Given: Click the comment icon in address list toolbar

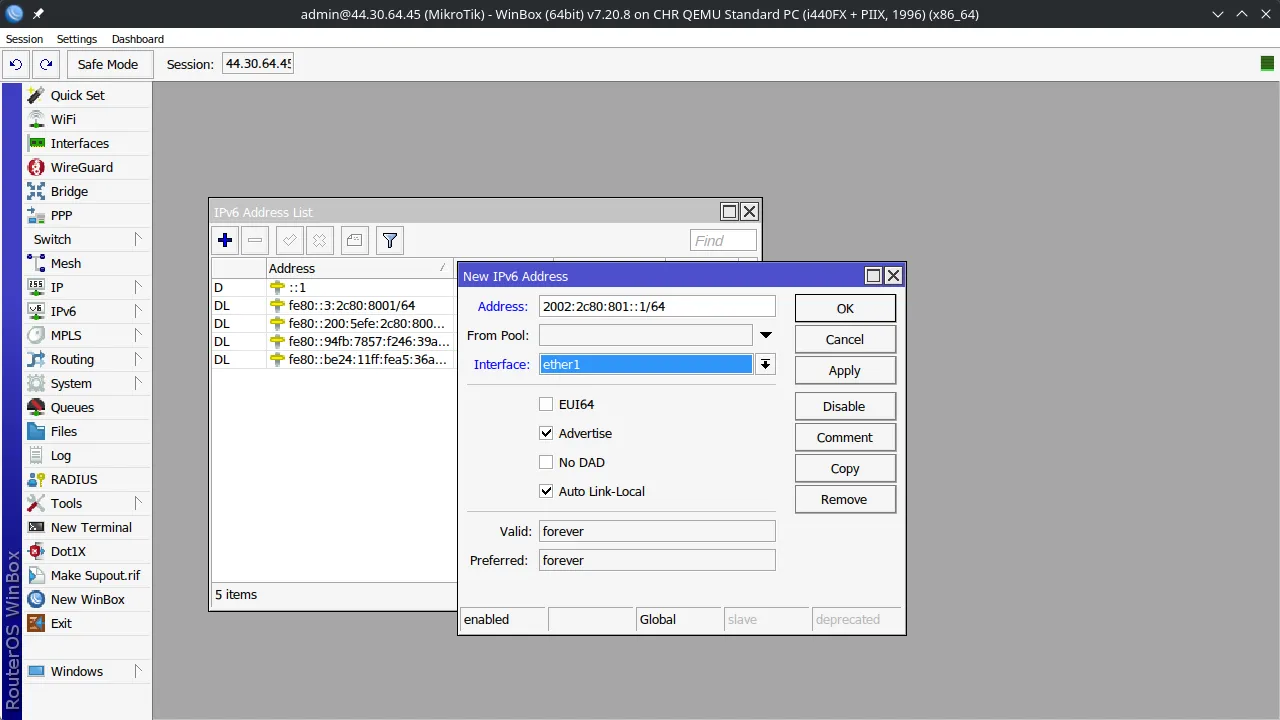Looking at the screenshot, I should [354, 240].
